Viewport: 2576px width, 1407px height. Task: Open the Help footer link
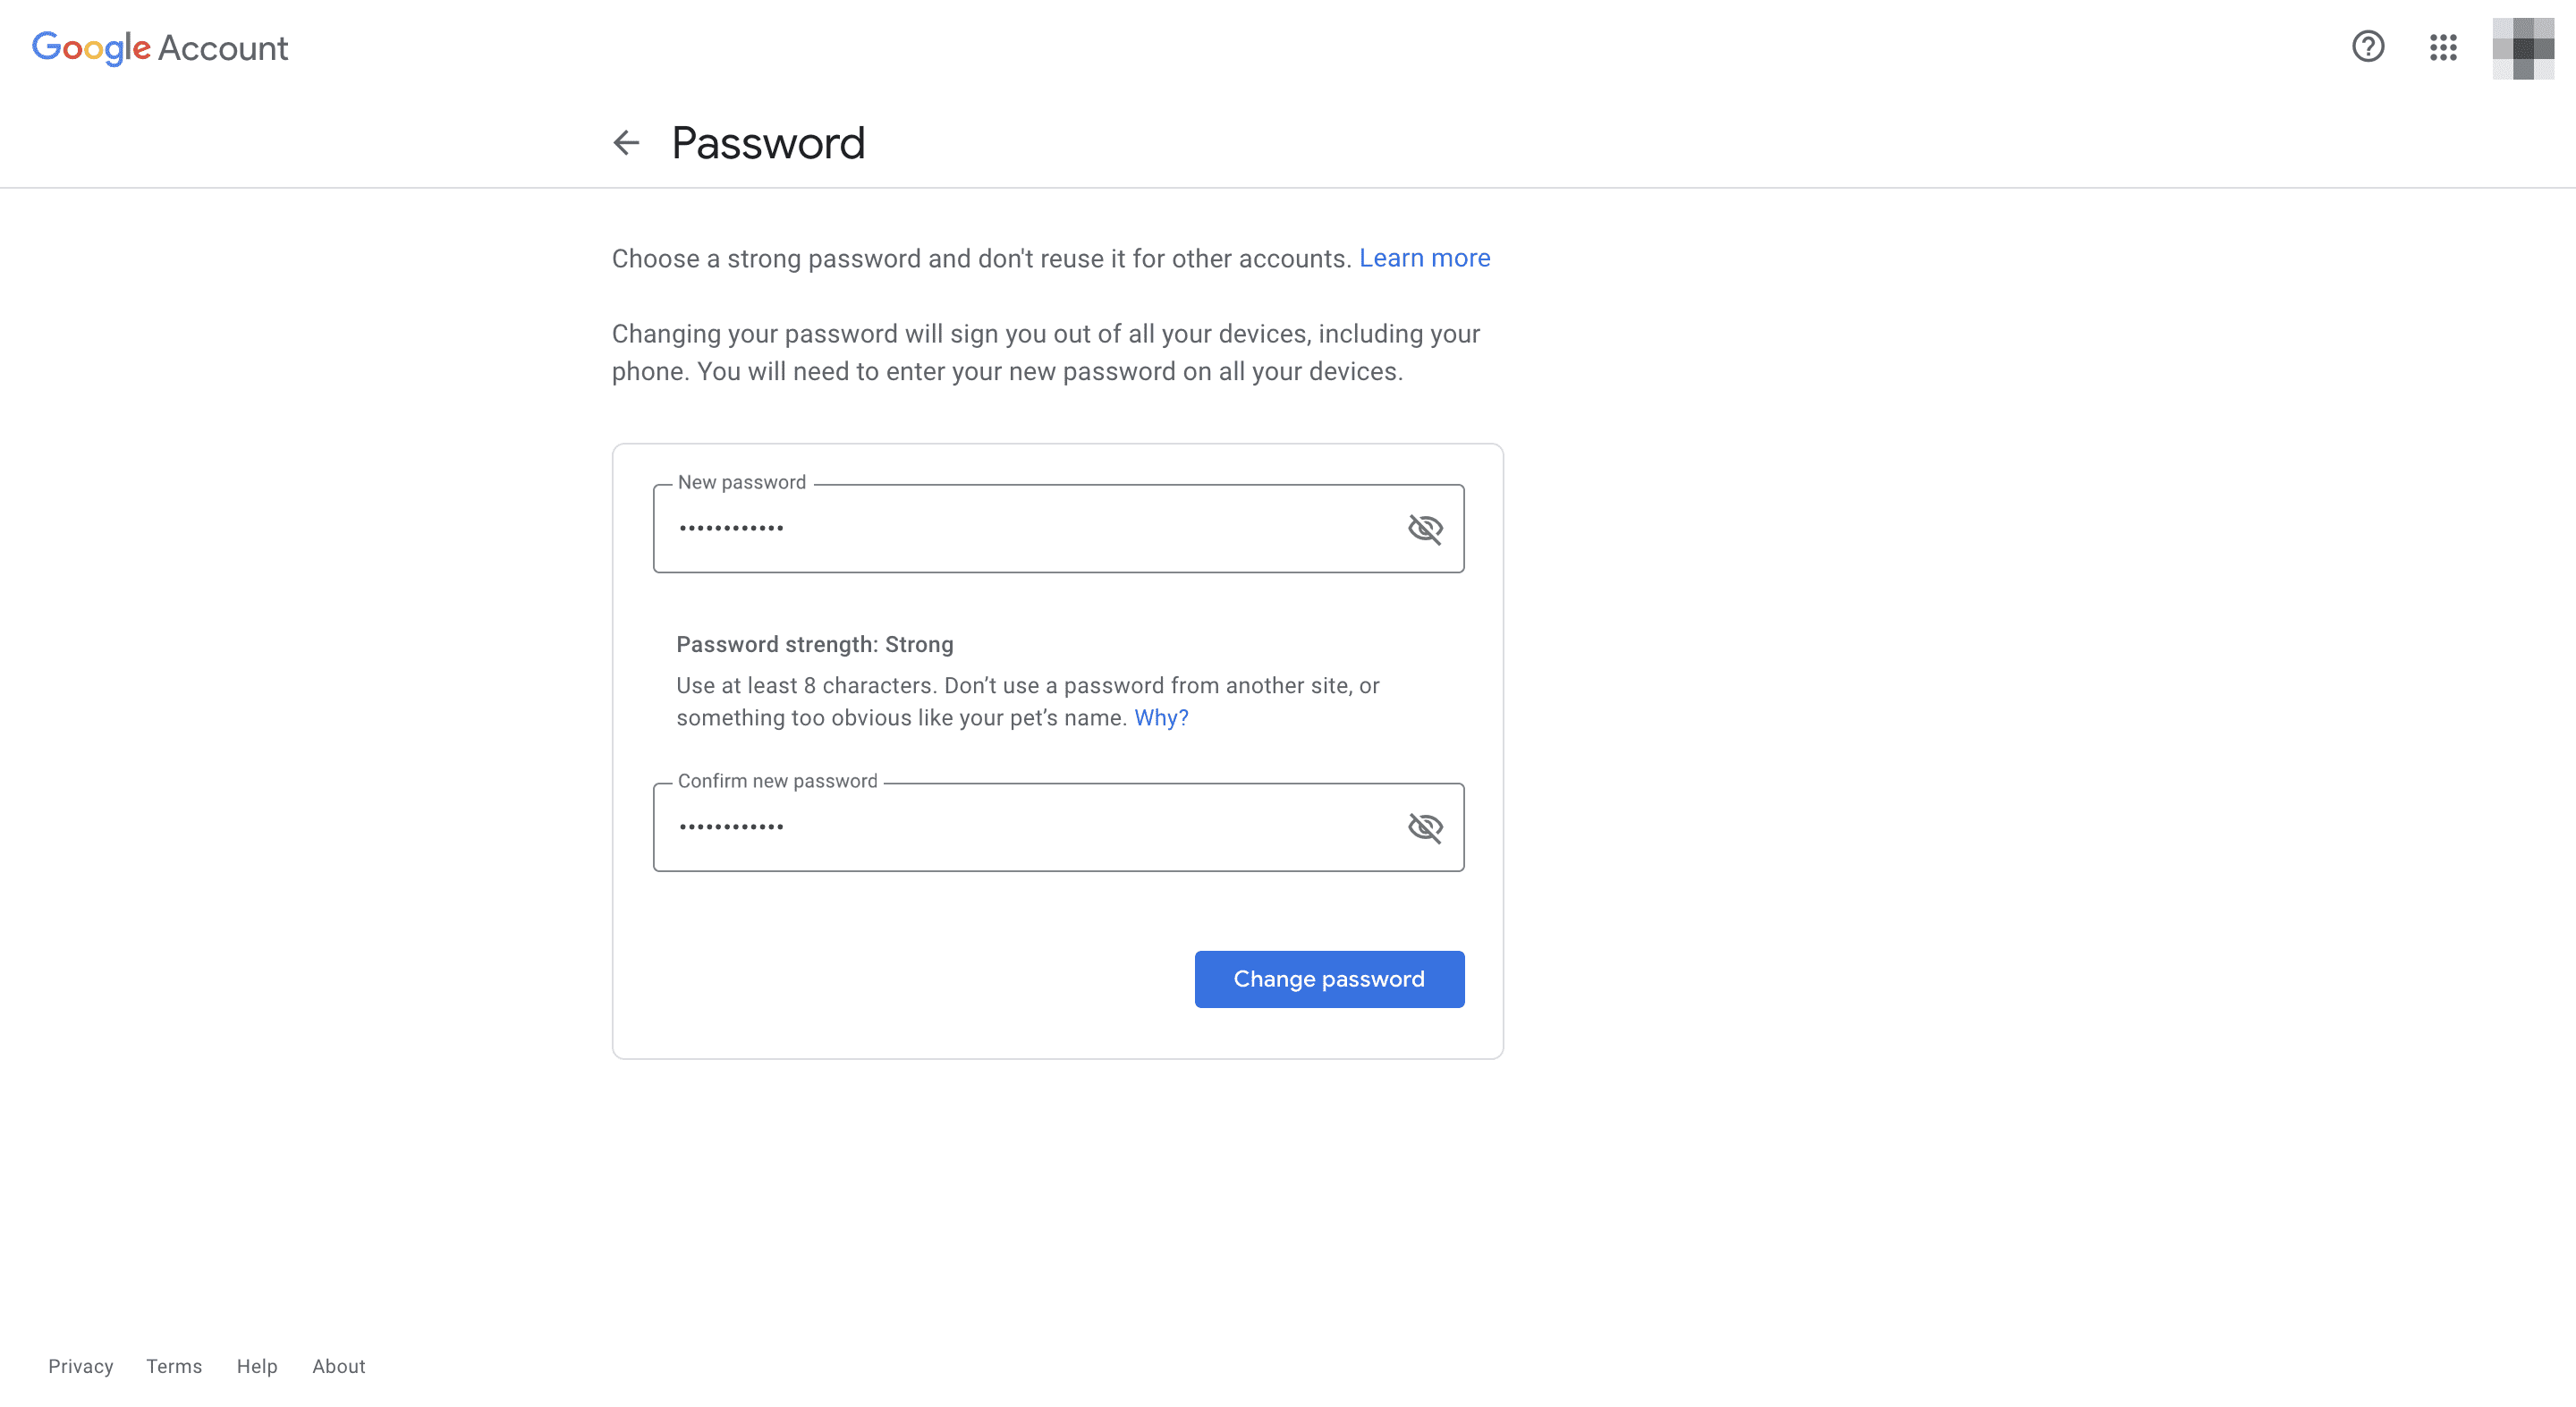pyautogui.click(x=256, y=1366)
